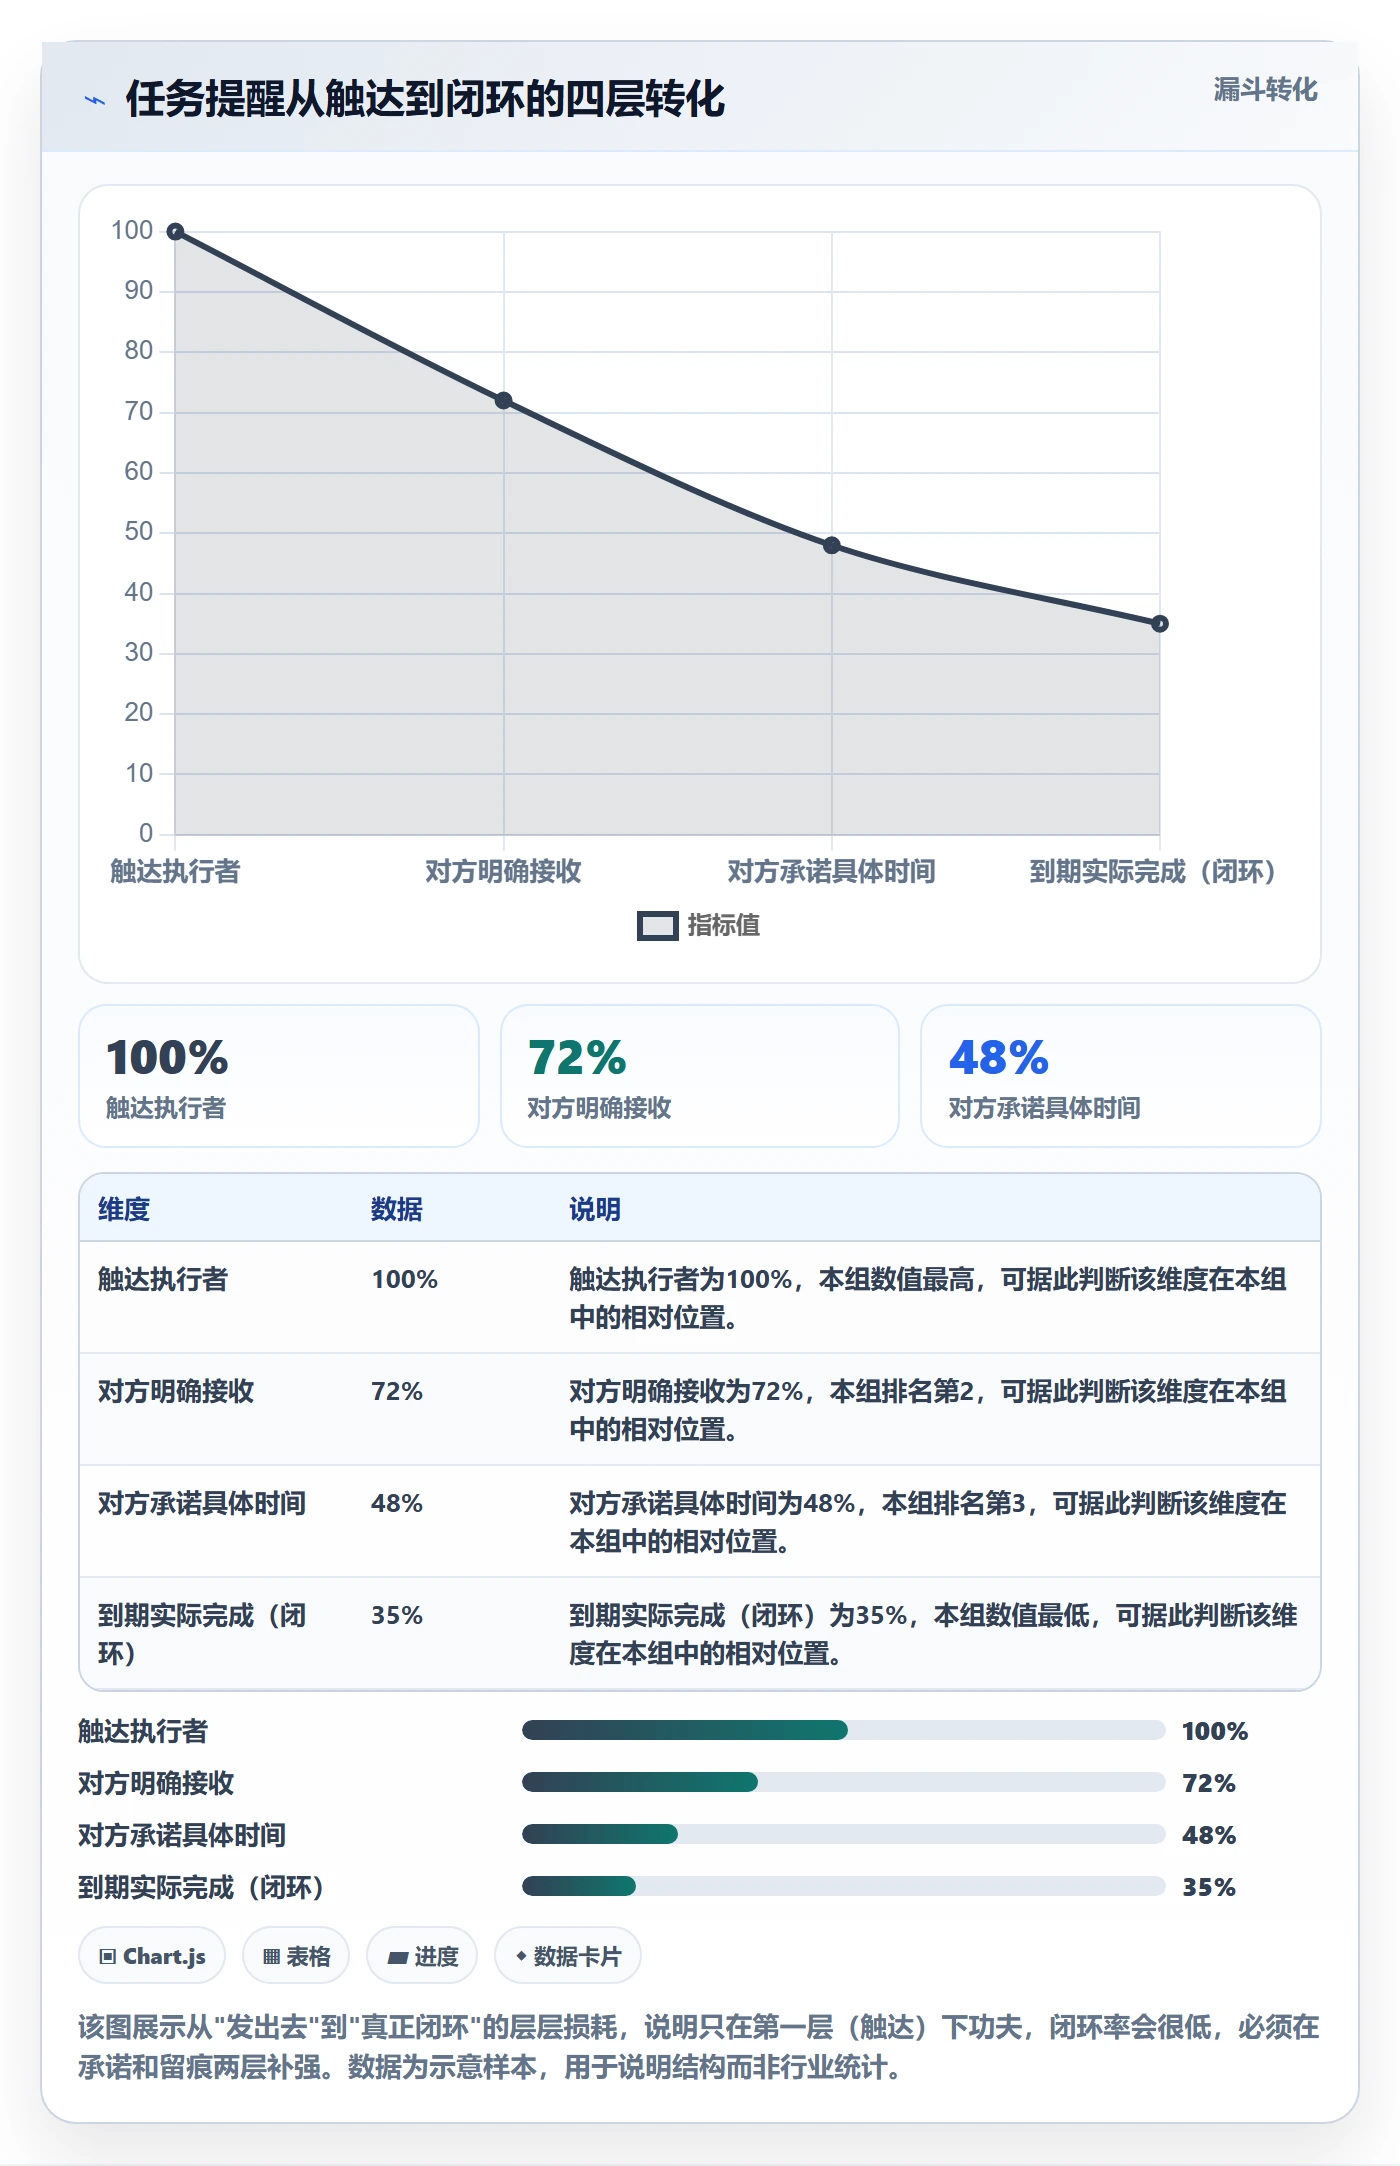
Task: Click the 表格 chip
Action: pos(296,1955)
